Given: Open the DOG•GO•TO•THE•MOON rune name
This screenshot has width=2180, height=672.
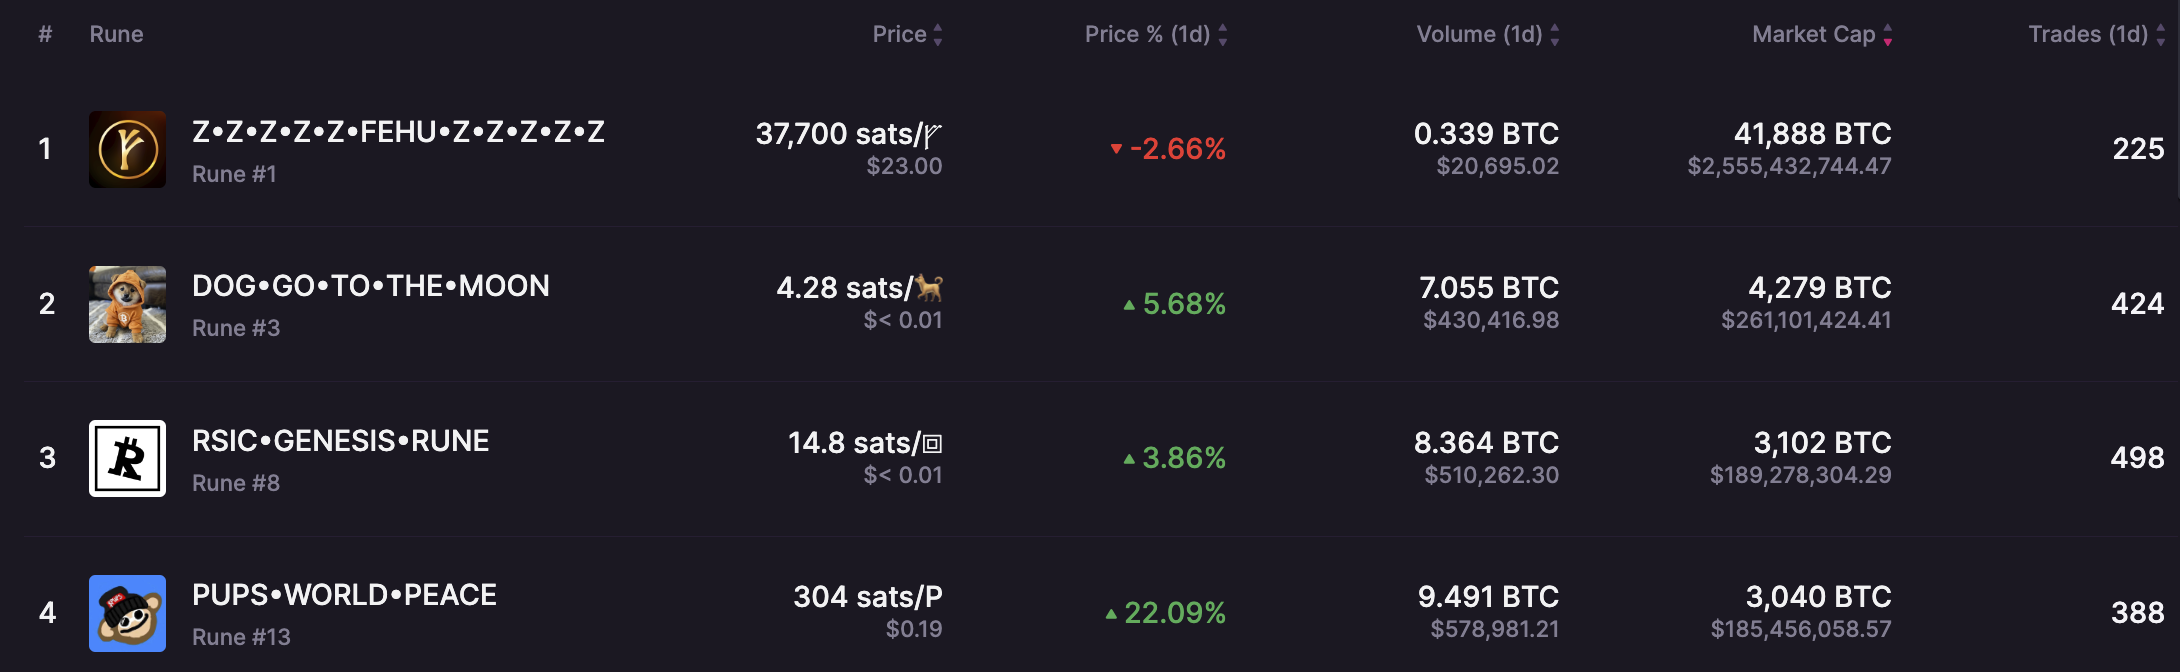Looking at the screenshot, I should point(370,286).
